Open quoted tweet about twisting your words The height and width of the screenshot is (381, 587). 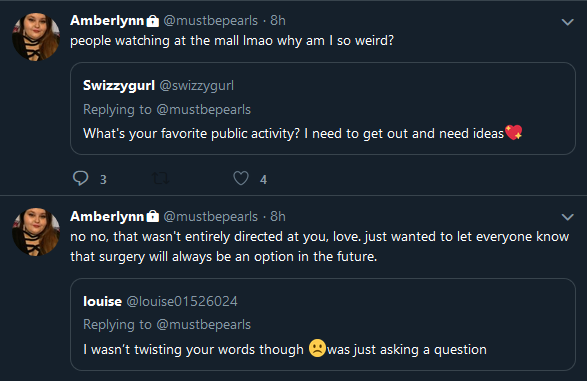click(323, 324)
